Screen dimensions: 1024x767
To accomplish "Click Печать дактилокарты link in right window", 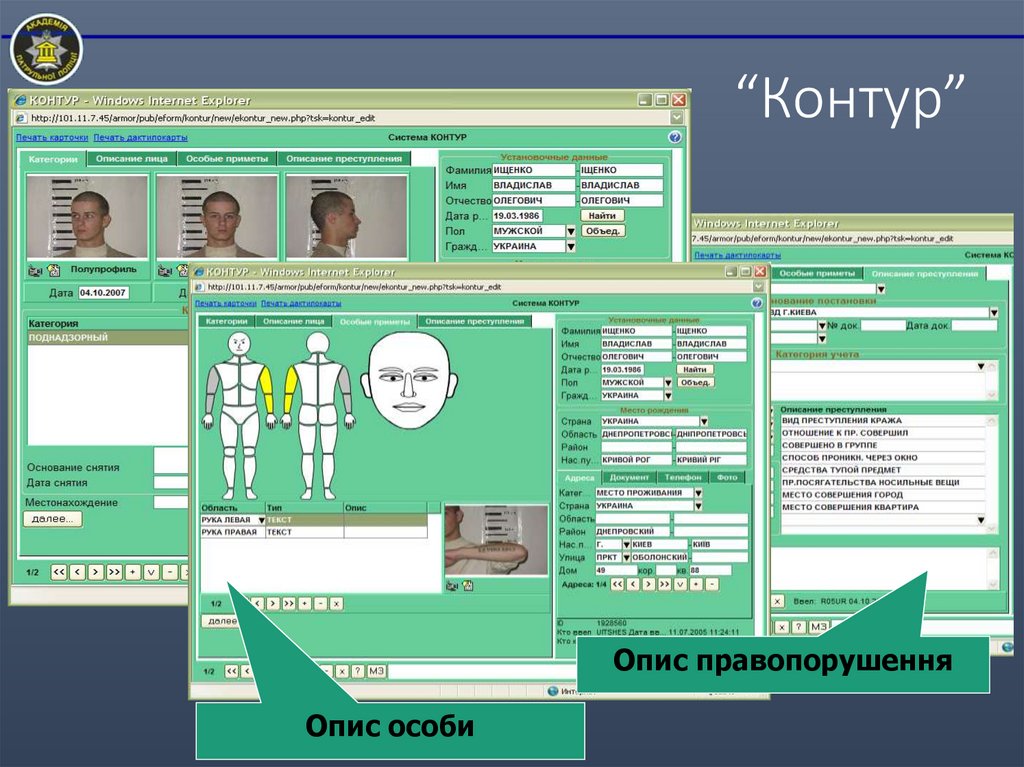I will 737,255.
